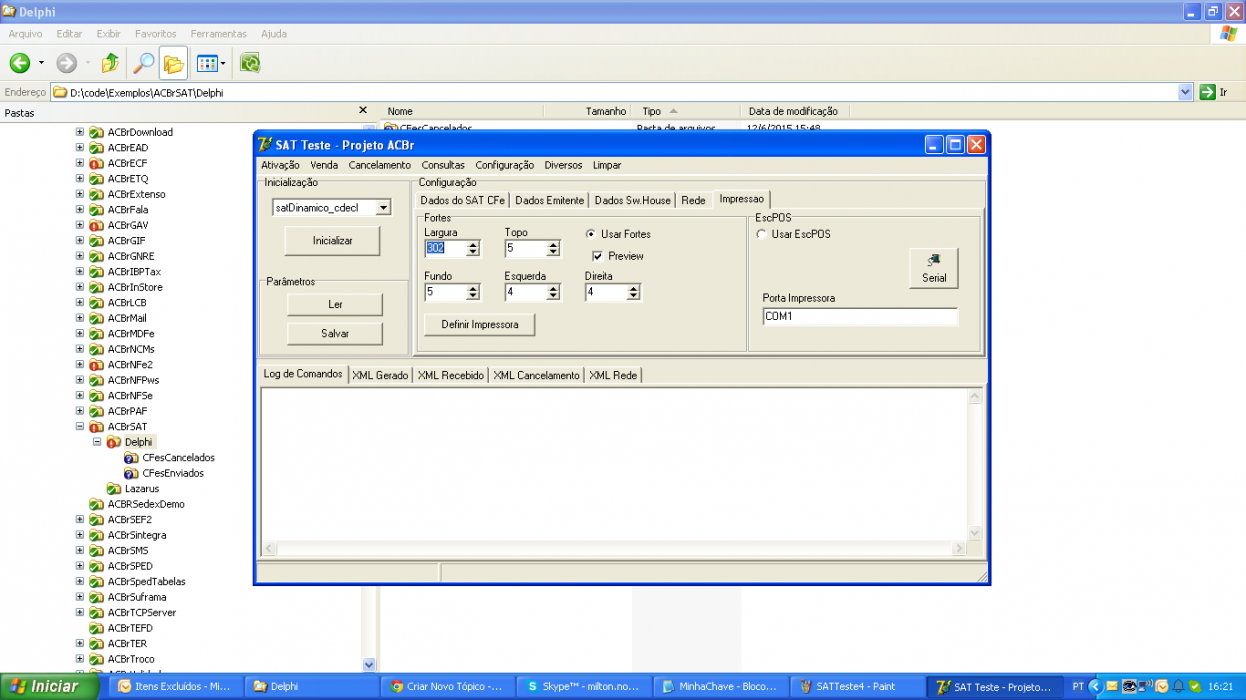
Task: Open the Search magnifier in Explorer toolbar
Action: [x=143, y=63]
